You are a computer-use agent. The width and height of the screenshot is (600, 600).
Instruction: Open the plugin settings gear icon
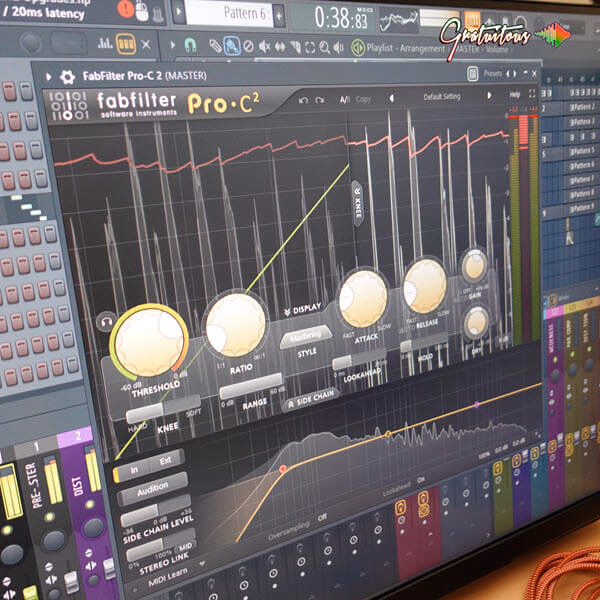click(67, 77)
